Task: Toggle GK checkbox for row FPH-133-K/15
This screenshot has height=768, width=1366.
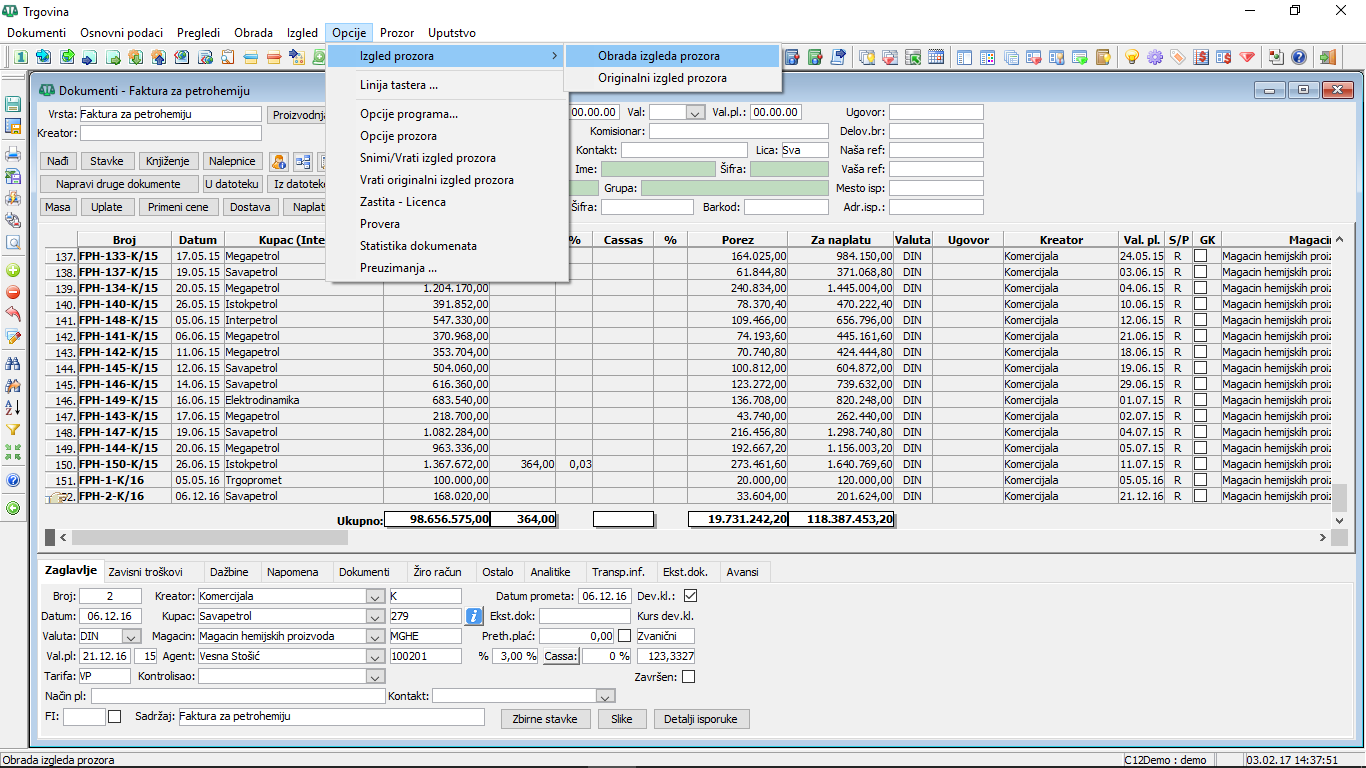Action: pyautogui.click(x=1200, y=256)
